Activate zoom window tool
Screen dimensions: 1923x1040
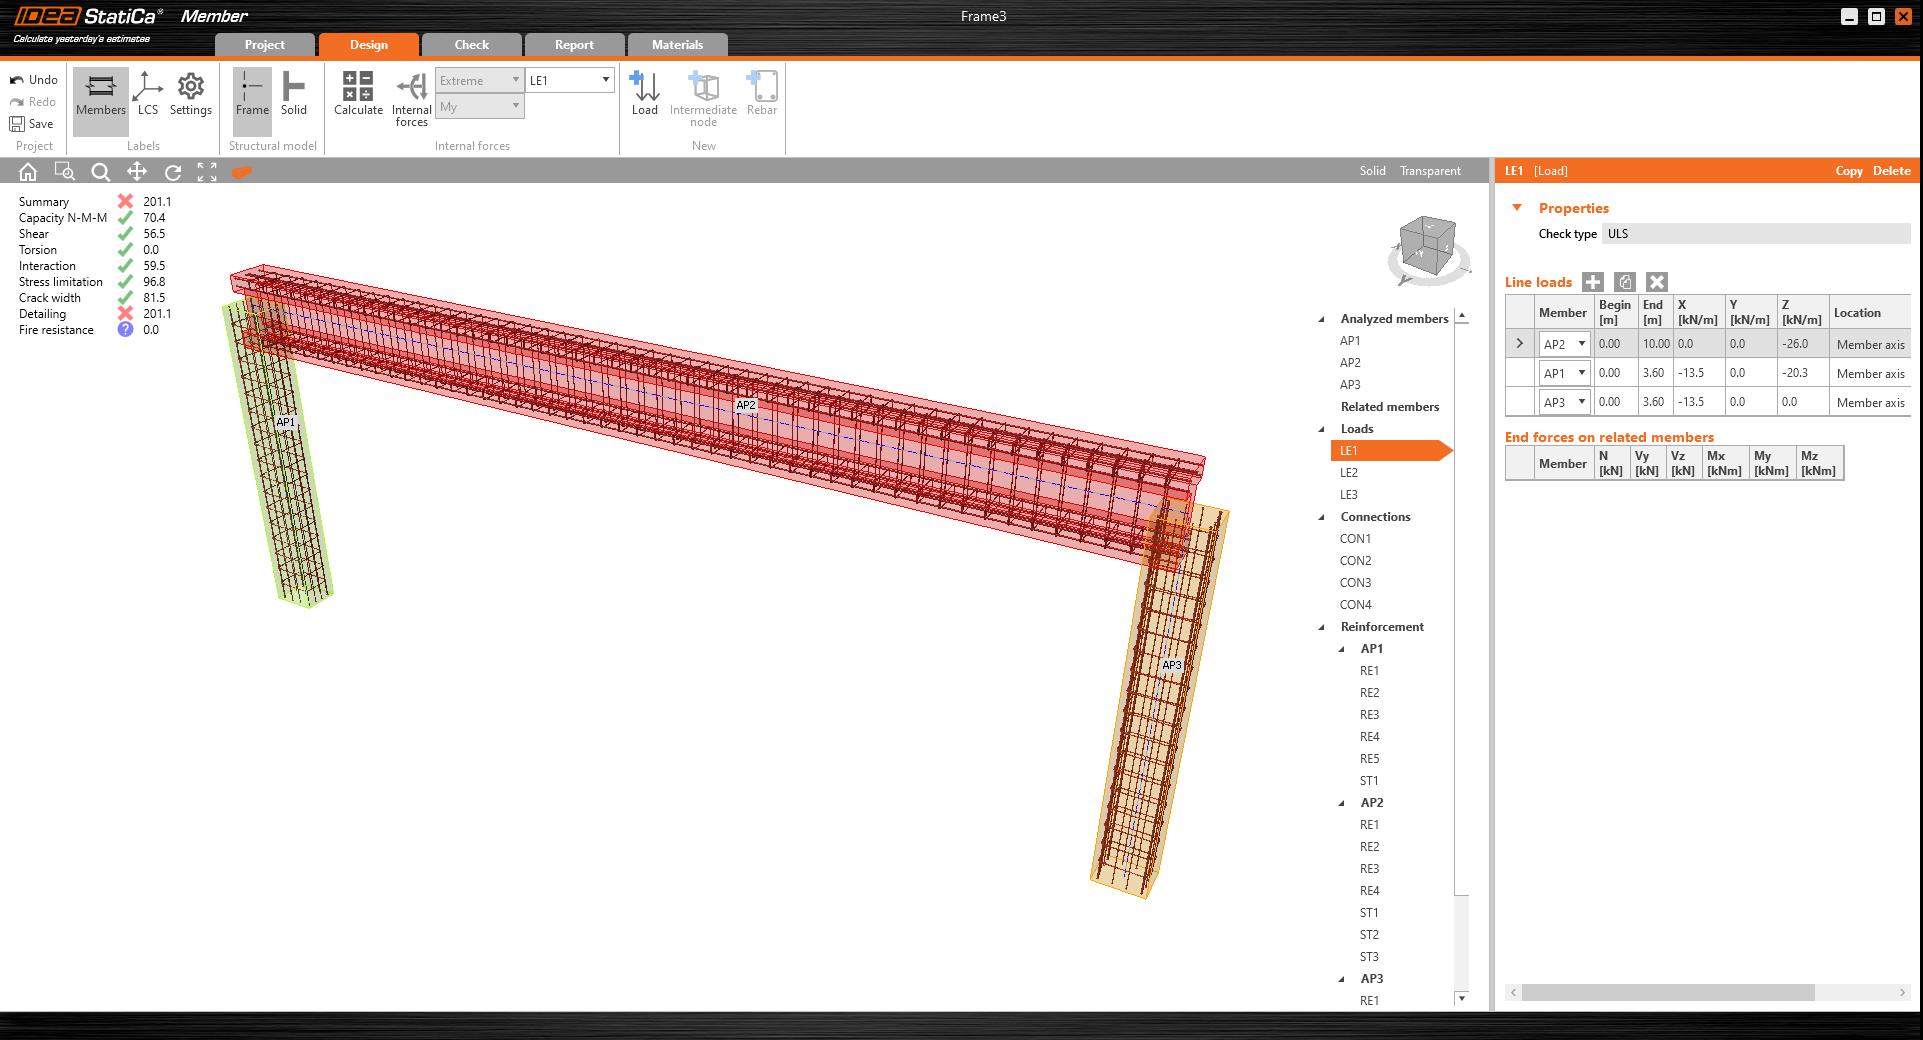65,172
